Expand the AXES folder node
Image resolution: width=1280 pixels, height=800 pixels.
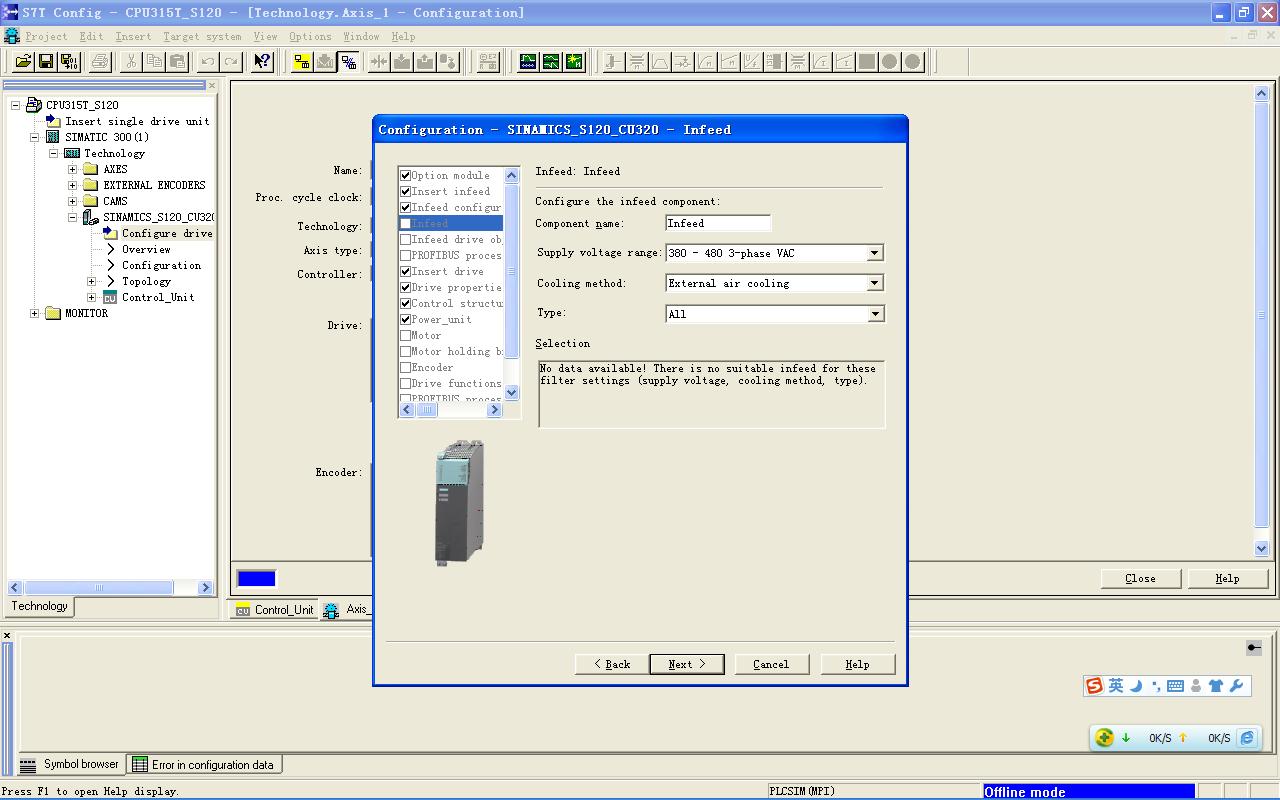(x=72, y=169)
